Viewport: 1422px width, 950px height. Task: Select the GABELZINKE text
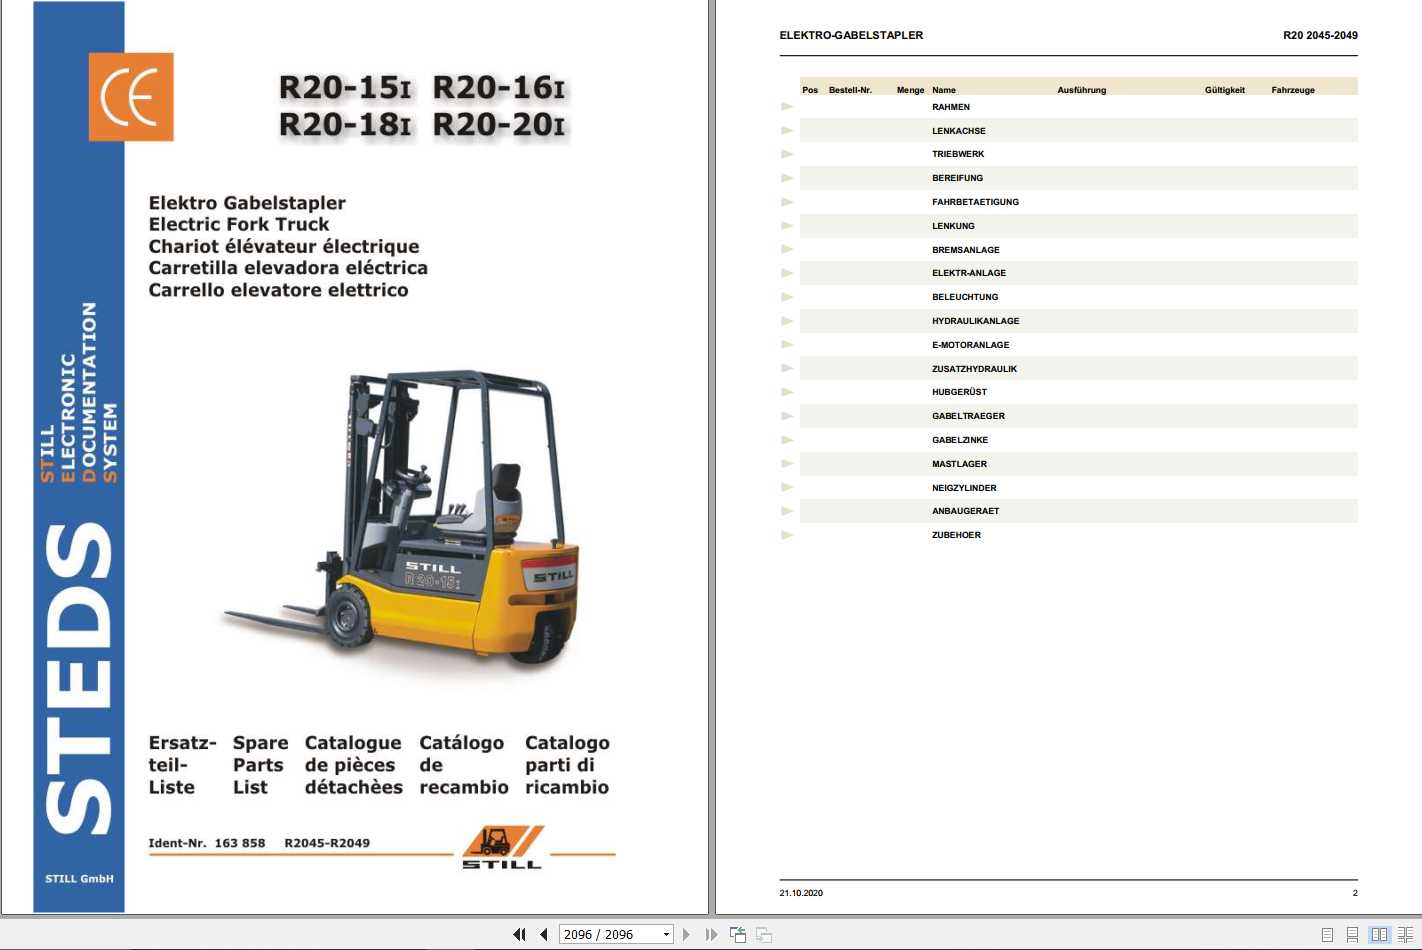pyautogui.click(x=960, y=440)
